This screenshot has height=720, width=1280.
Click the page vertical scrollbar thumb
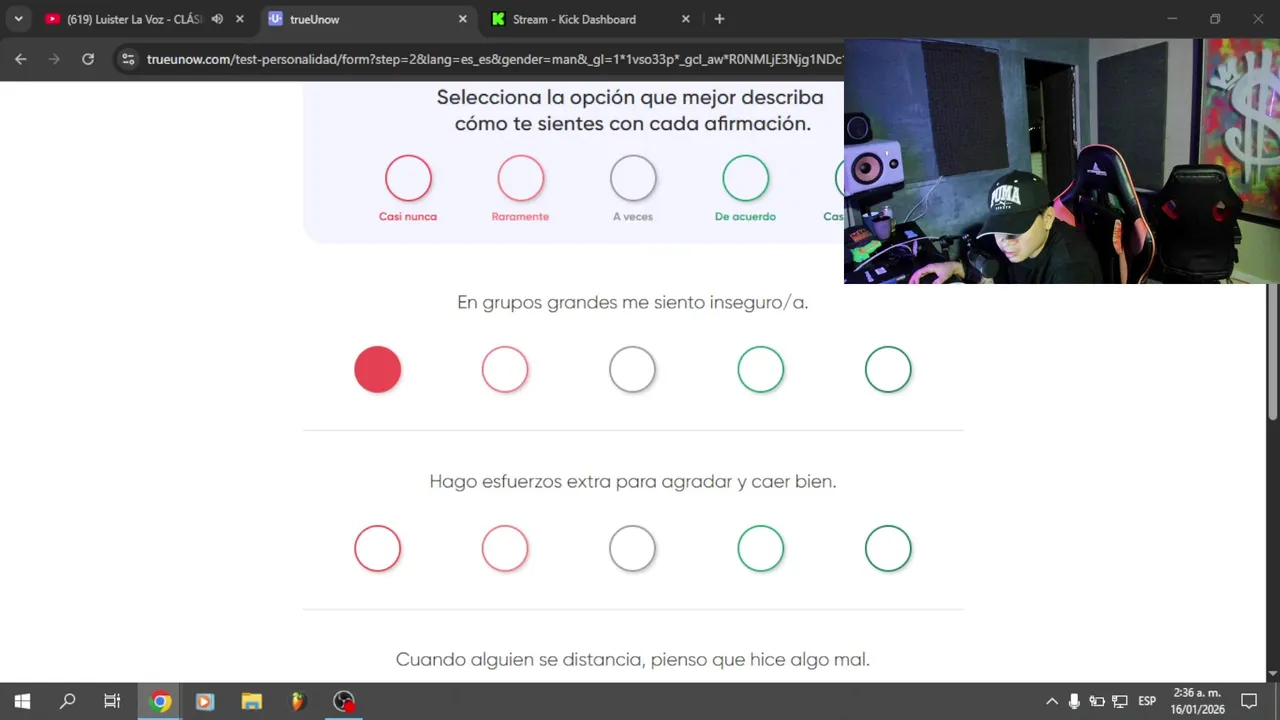(x=1273, y=350)
